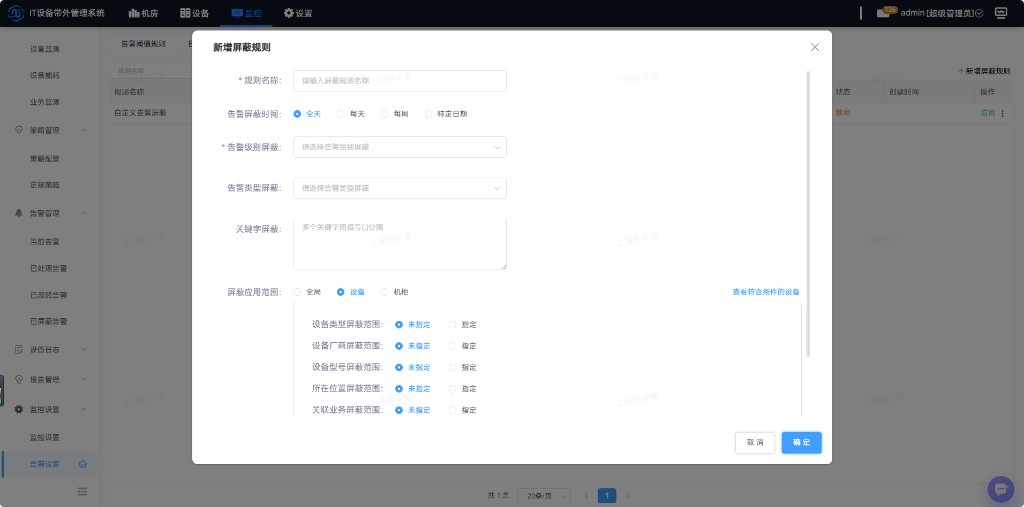Open the chat bubble widget
Image resolution: width=1024 pixels, height=507 pixels.
[1000, 489]
